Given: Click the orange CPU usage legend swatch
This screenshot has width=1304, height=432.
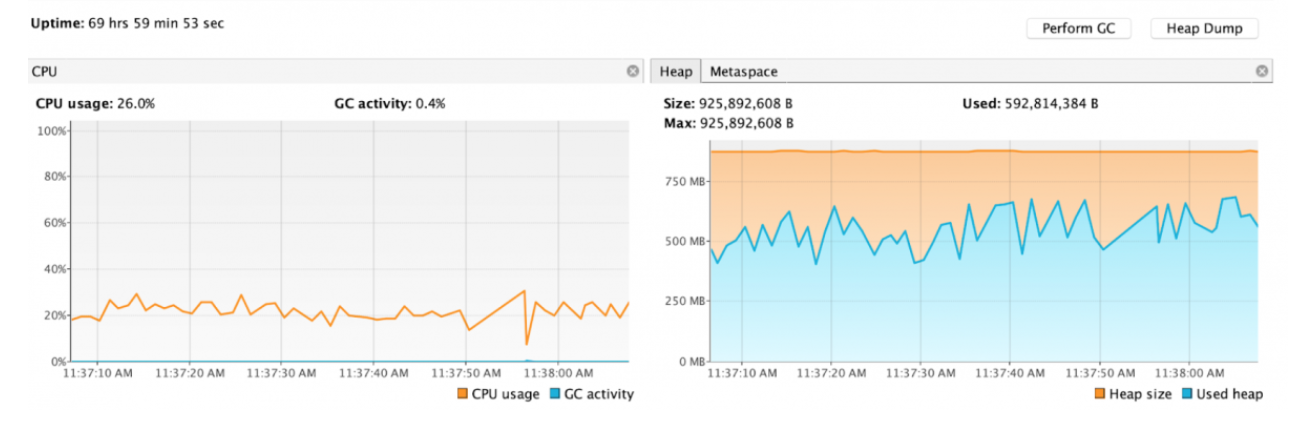Looking at the screenshot, I should tap(463, 394).
